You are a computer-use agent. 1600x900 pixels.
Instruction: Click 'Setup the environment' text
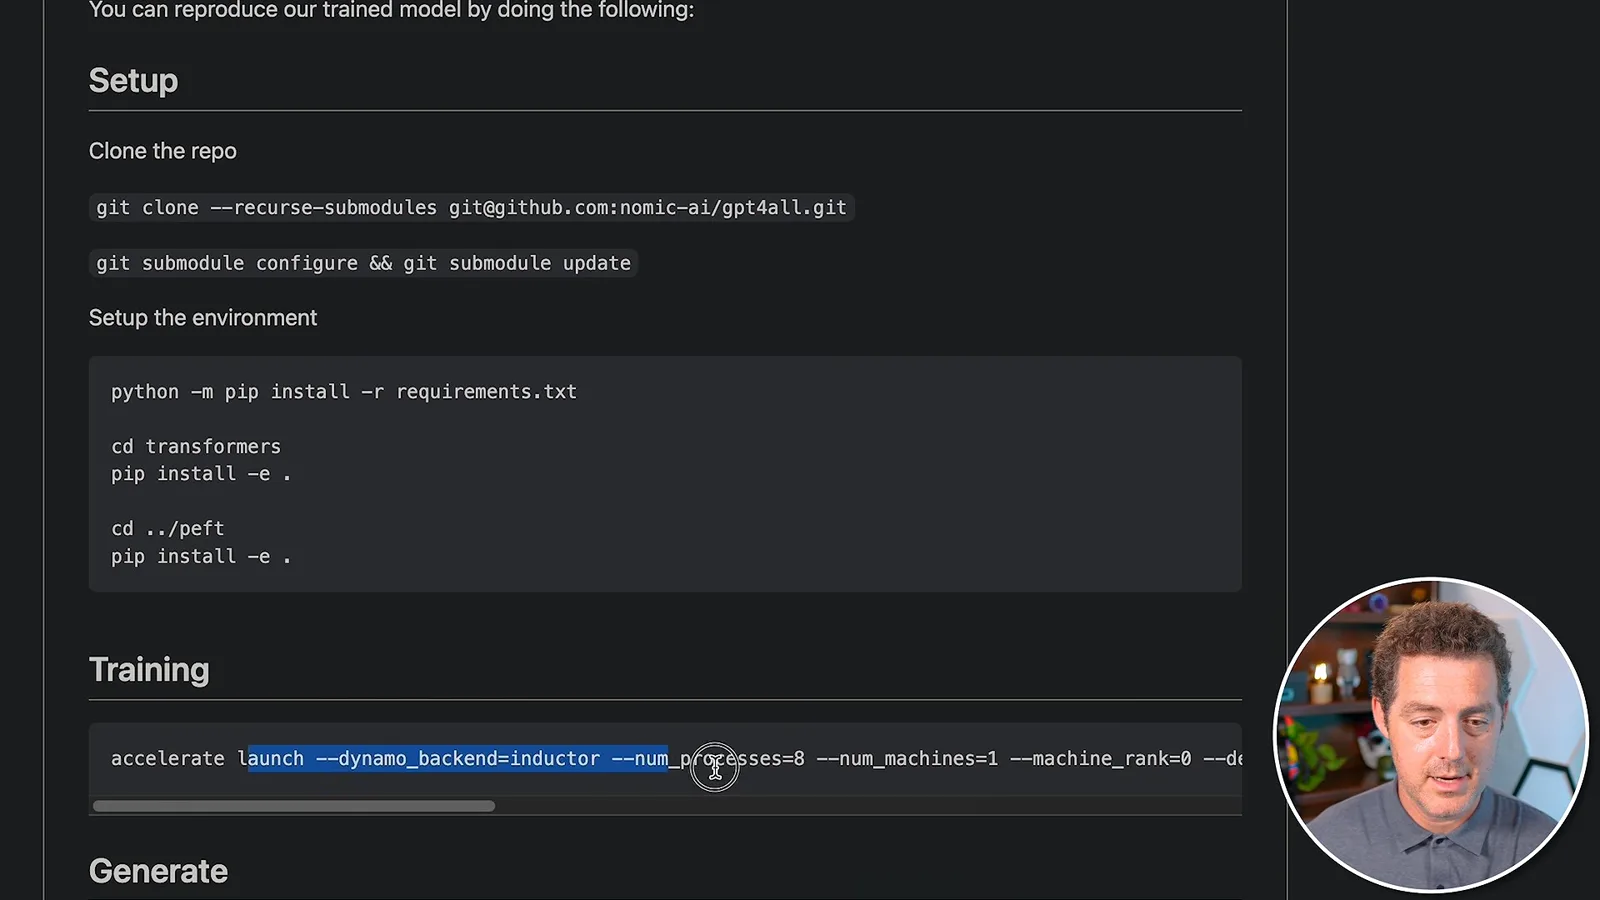pyautogui.click(x=203, y=318)
